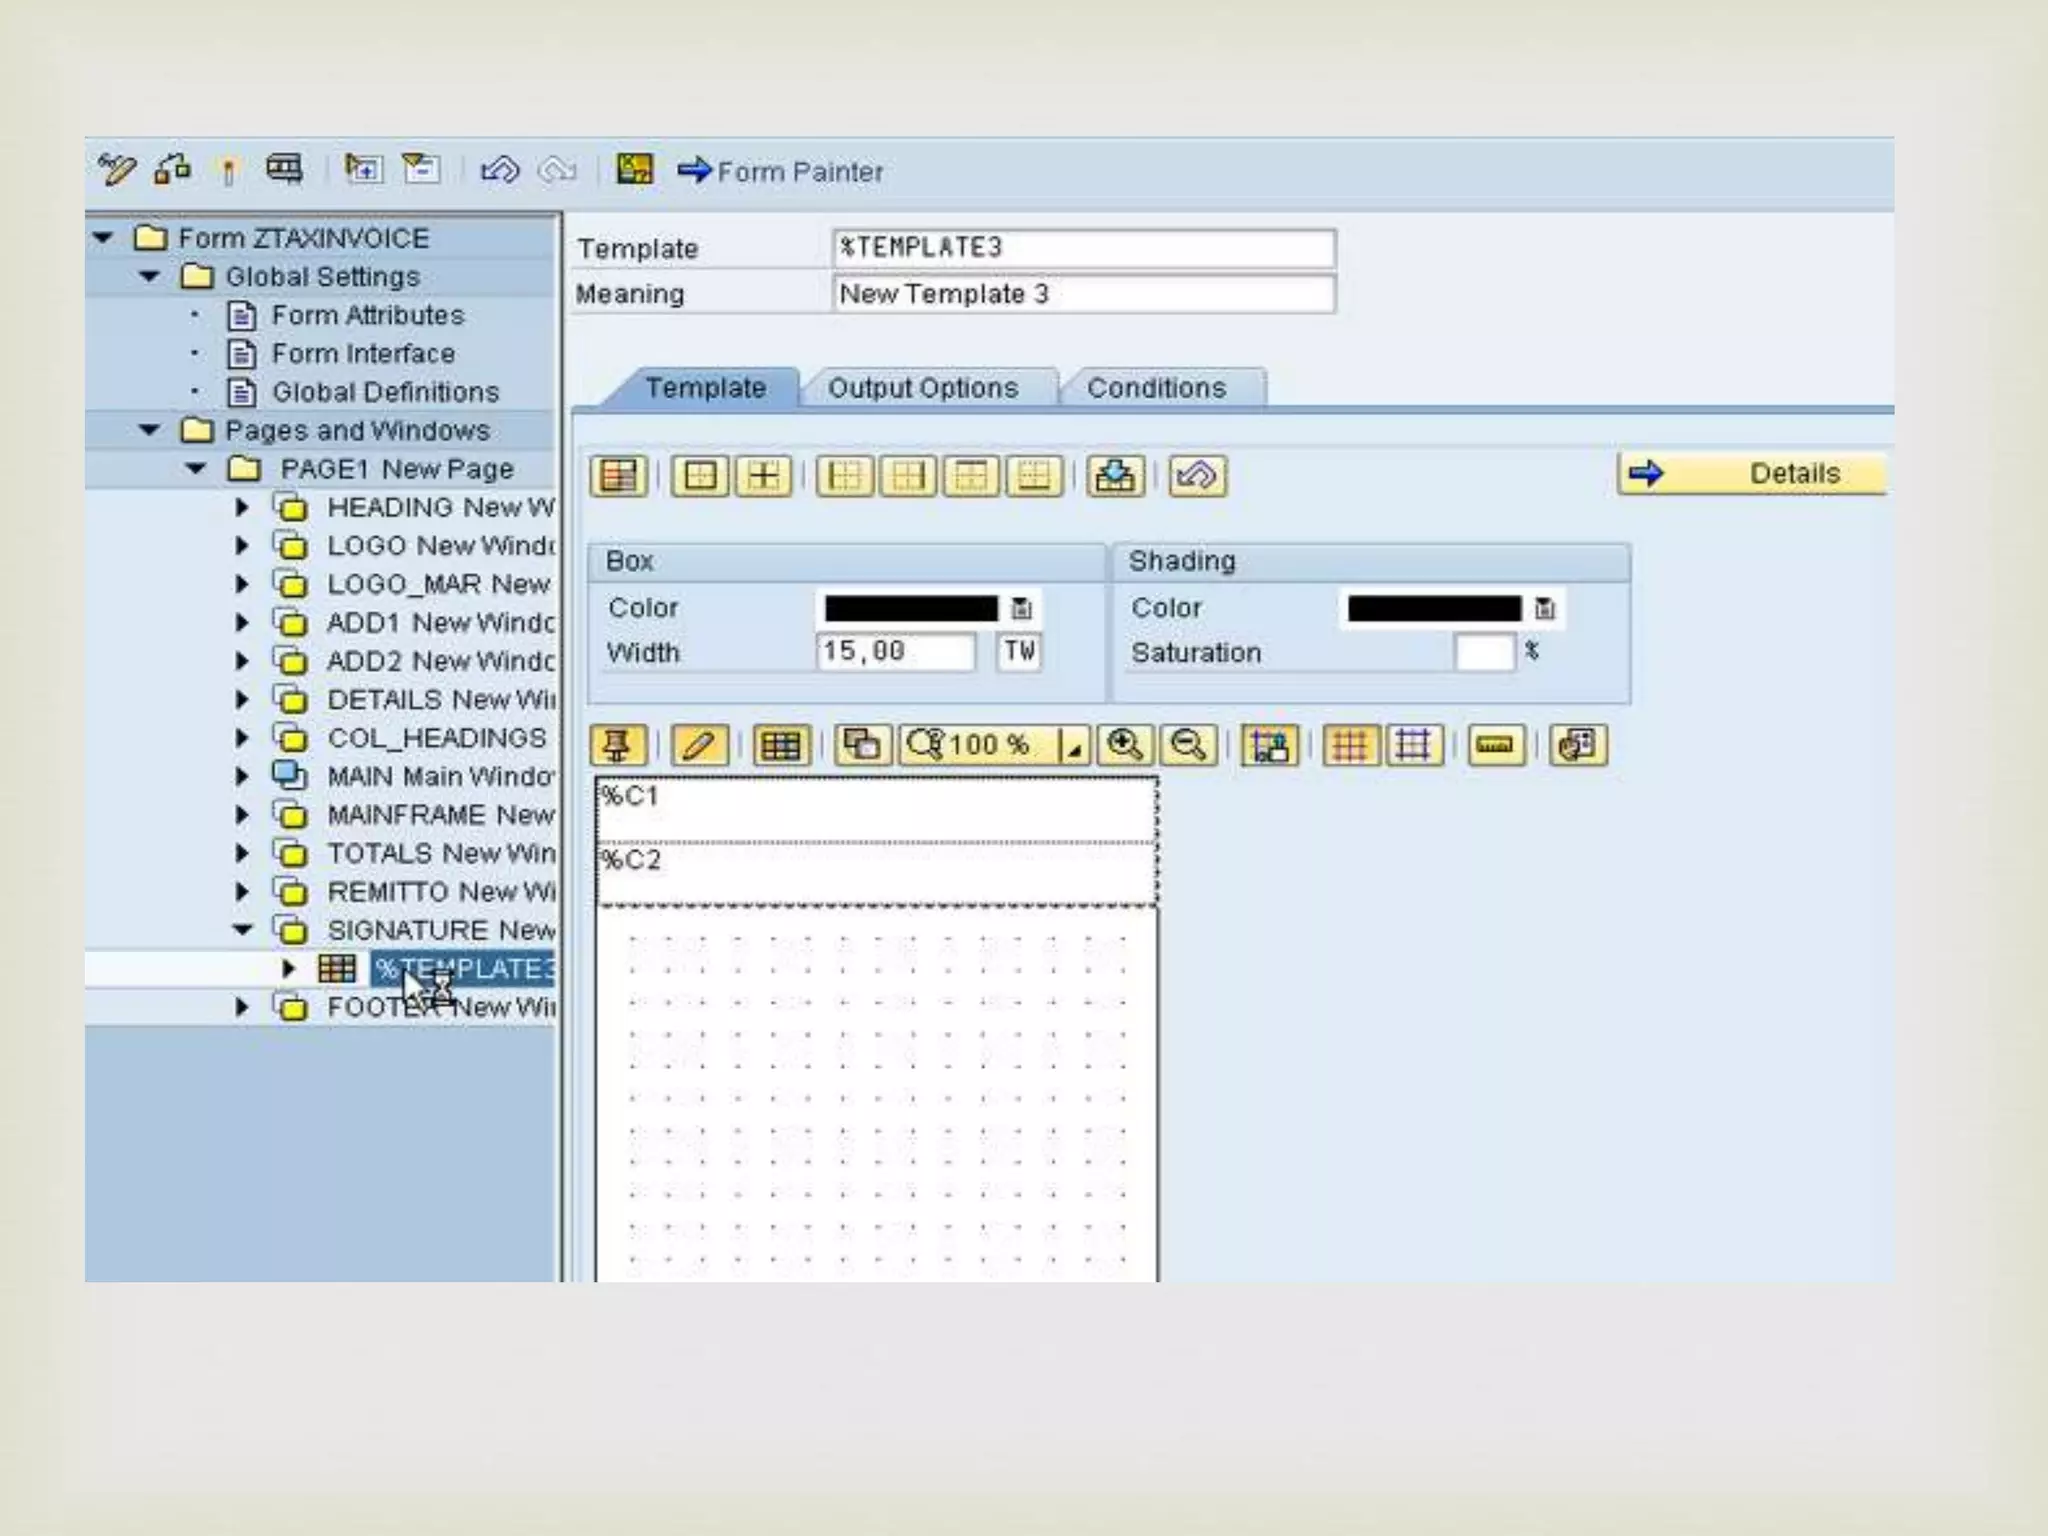Switch to the Output Options tab
Screen dimensions: 2048x1536
[x=922, y=388]
